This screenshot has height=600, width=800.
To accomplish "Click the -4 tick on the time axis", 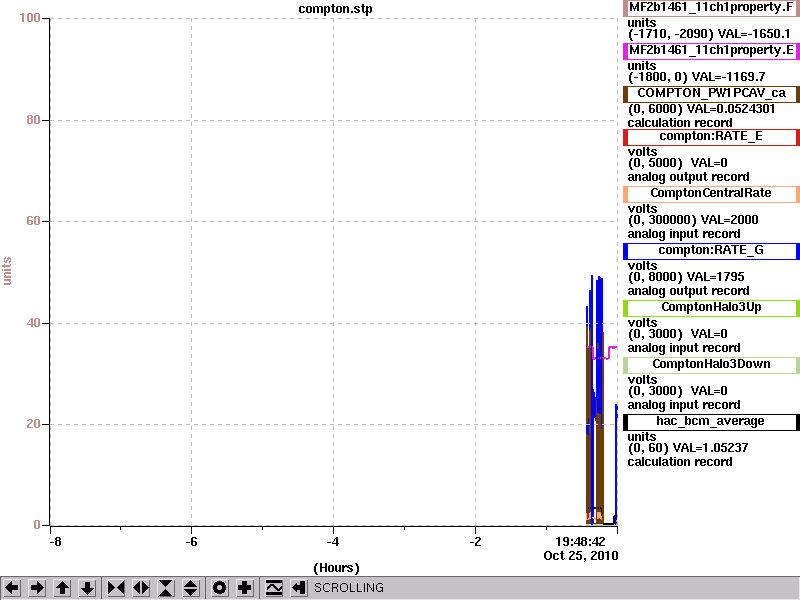I will [x=333, y=542].
